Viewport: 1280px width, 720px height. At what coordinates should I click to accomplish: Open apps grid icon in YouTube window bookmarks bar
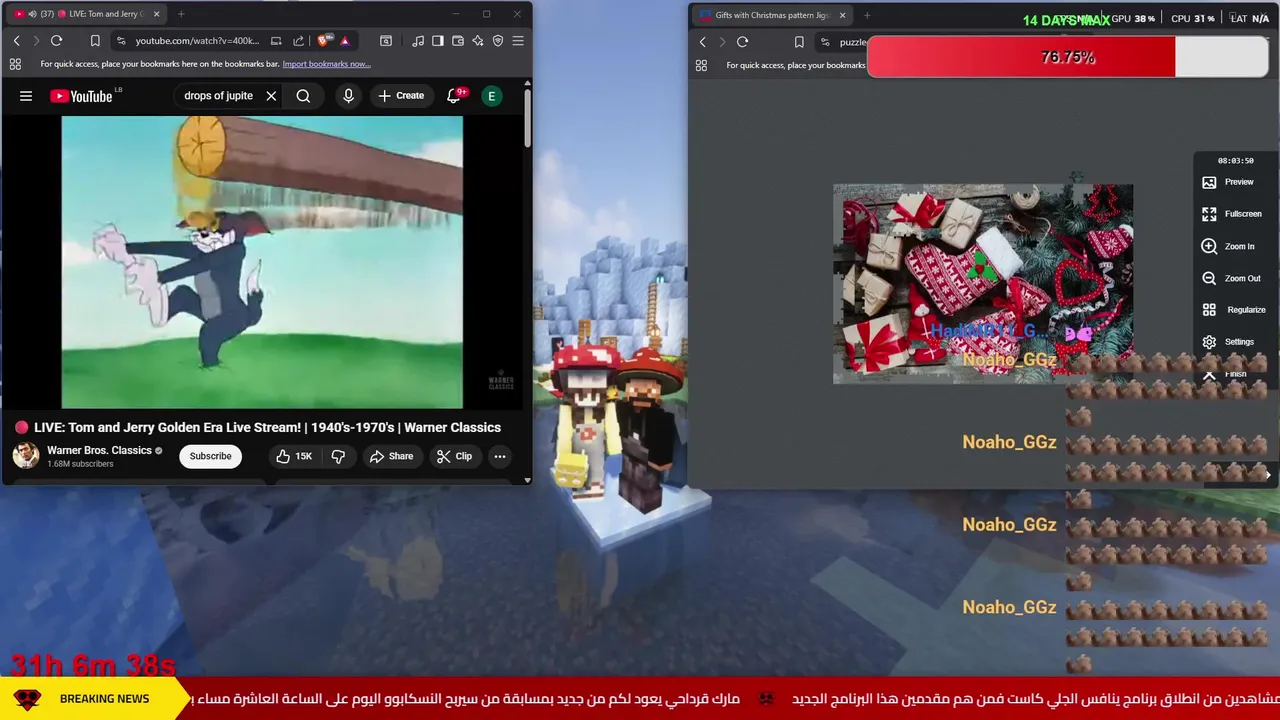(15, 64)
